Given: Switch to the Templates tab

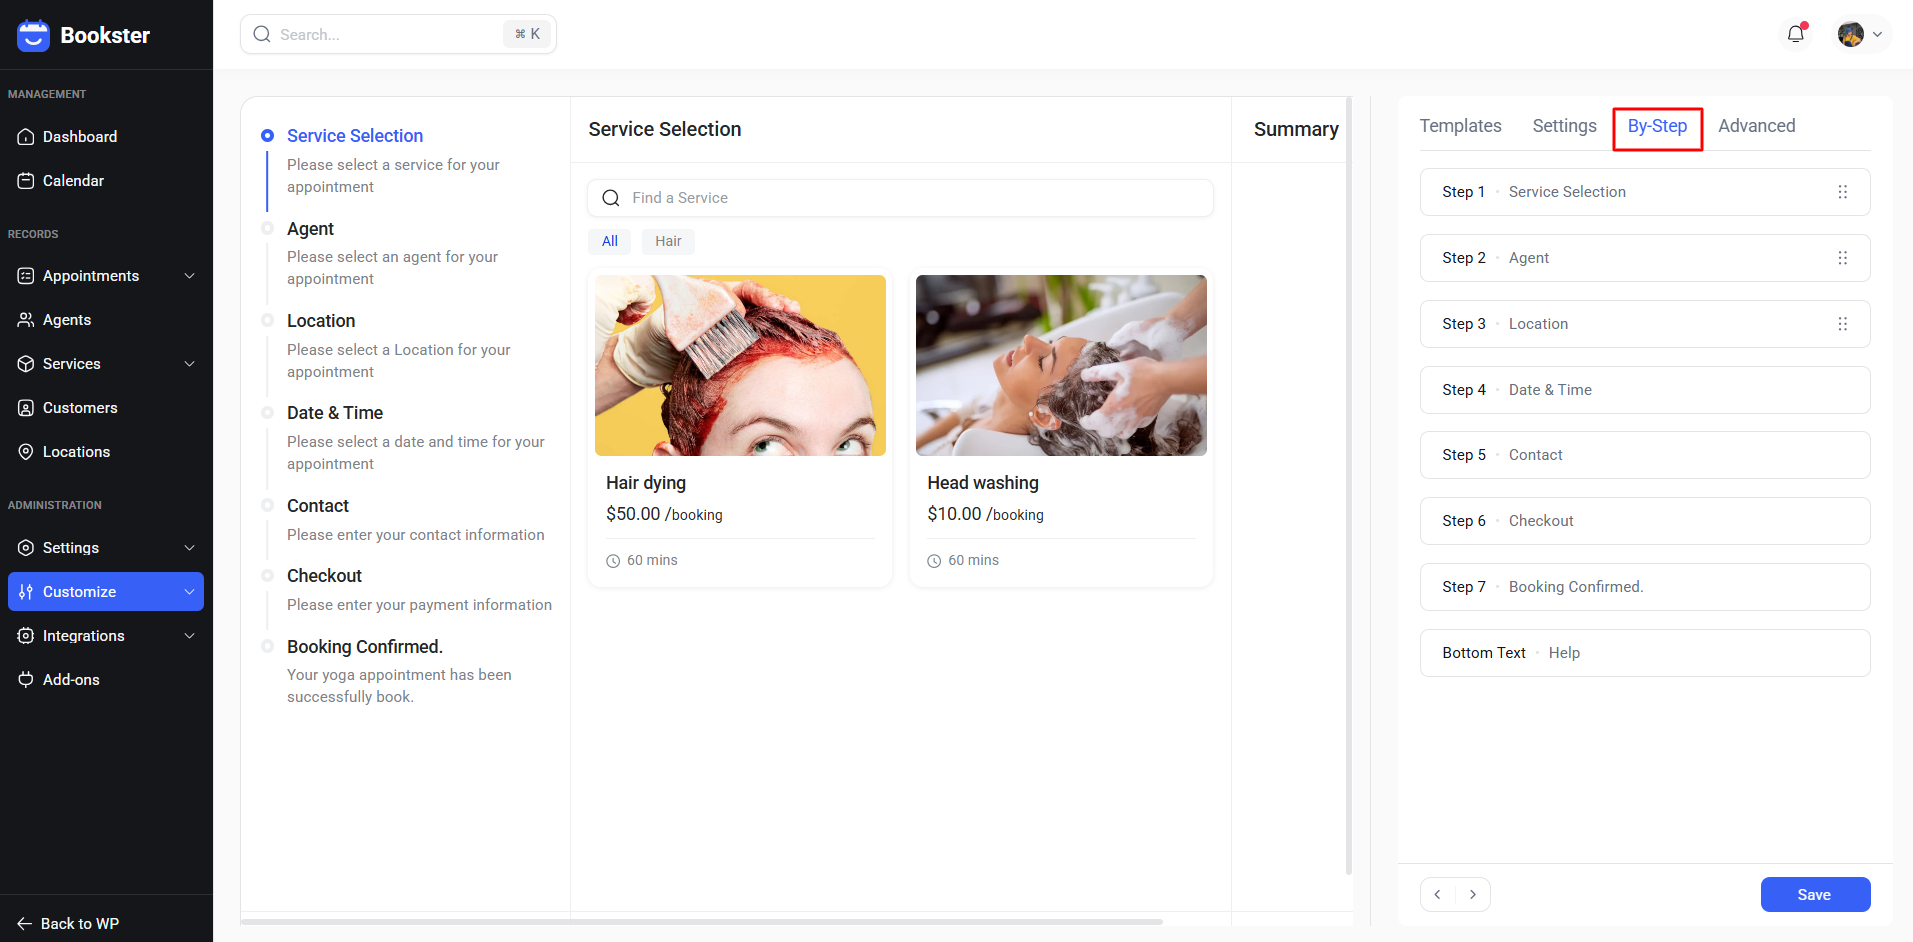Looking at the screenshot, I should pyautogui.click(x=1460, y=126).
